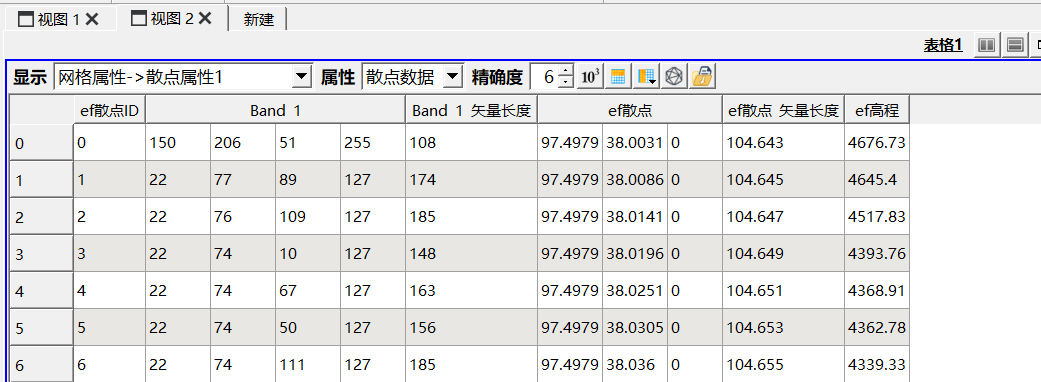1041x382 pixels.
Task: Click Band 1 cell with value 206
Action: click(243, 142)
